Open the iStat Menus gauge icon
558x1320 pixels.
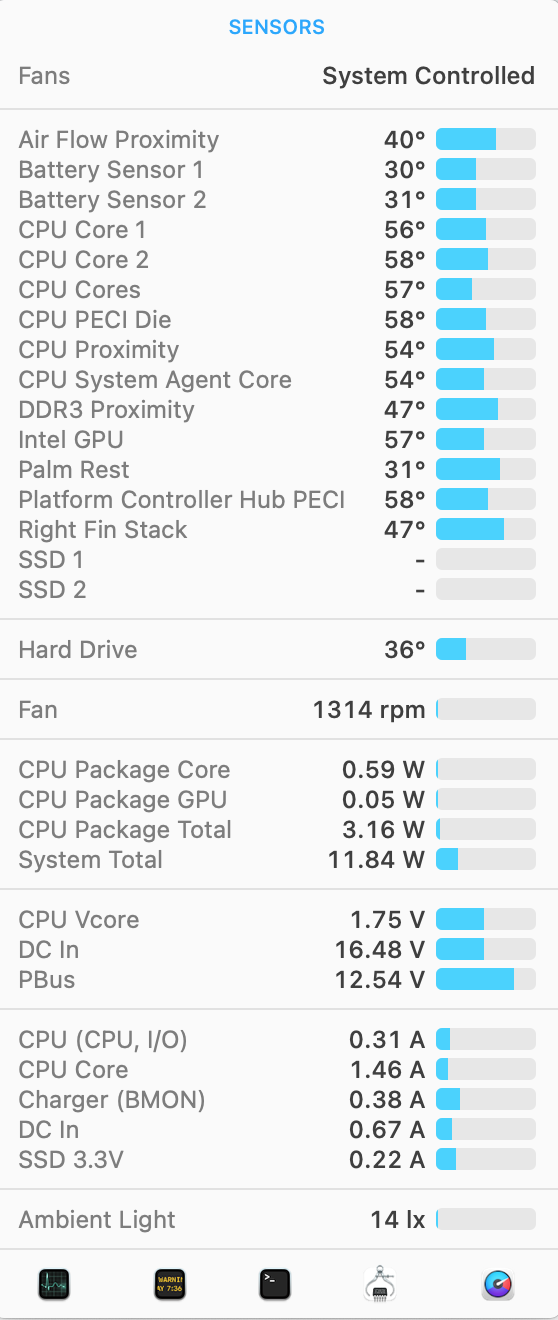click(x=498, y=1284)
